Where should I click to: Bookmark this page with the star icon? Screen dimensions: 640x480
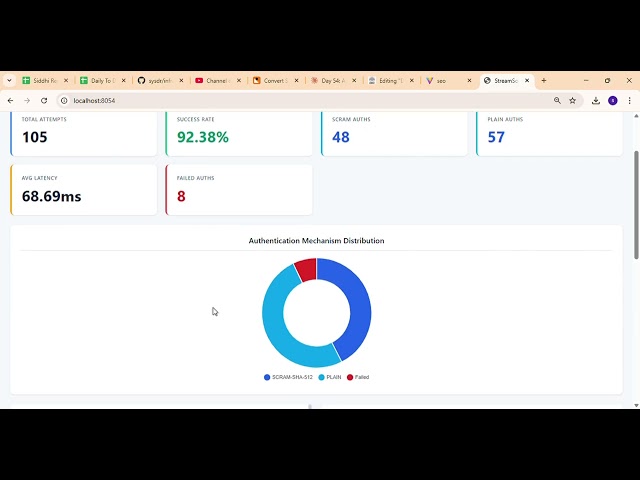click(x=573, y=100)
